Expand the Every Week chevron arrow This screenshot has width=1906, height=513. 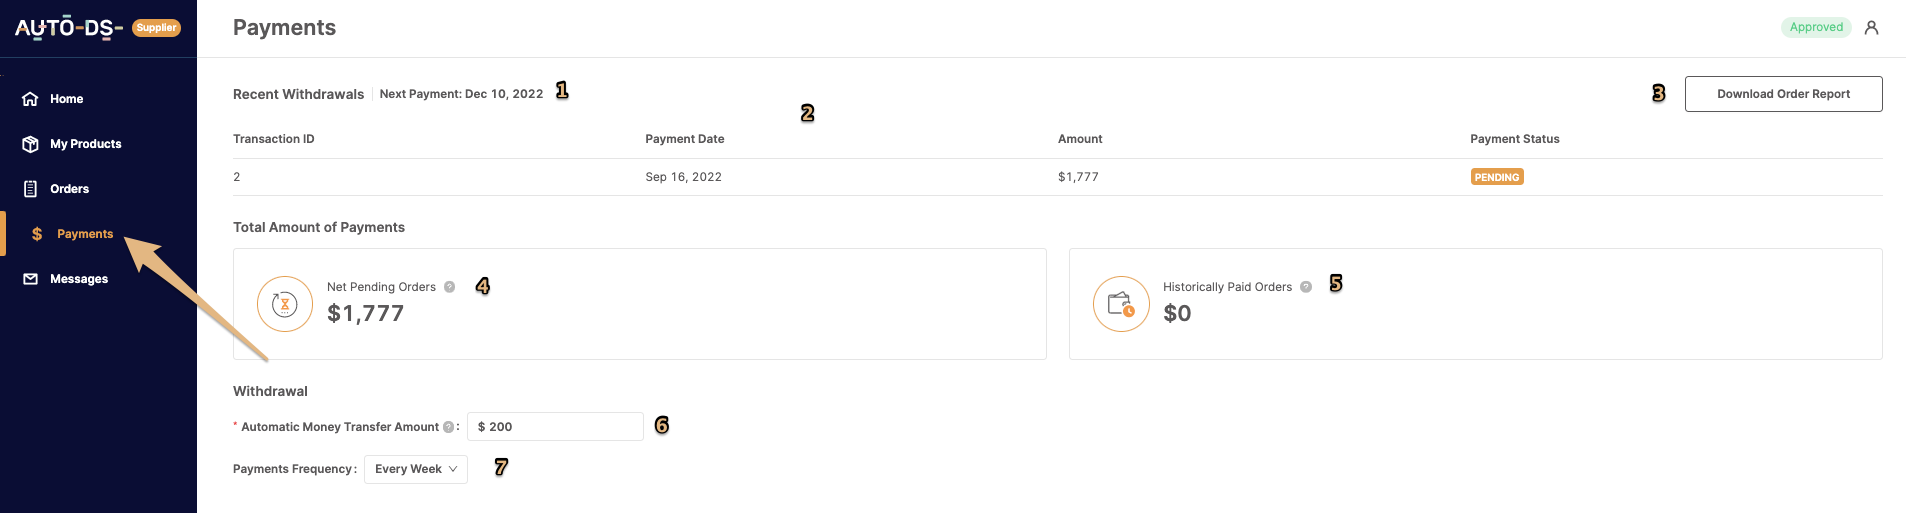(453, 469)
